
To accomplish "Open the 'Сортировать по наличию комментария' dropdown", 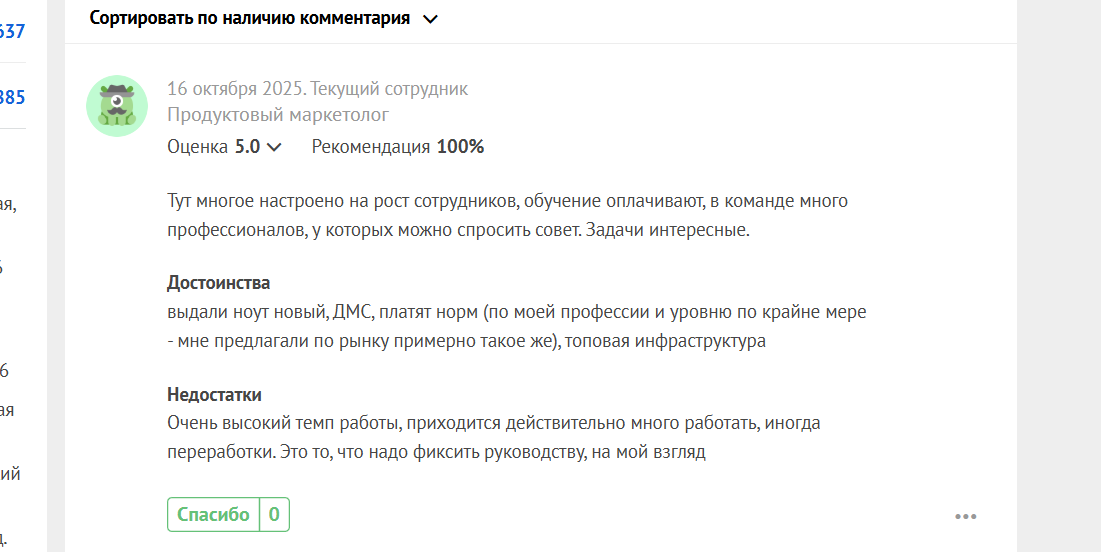I will click(x=250, y=18).
